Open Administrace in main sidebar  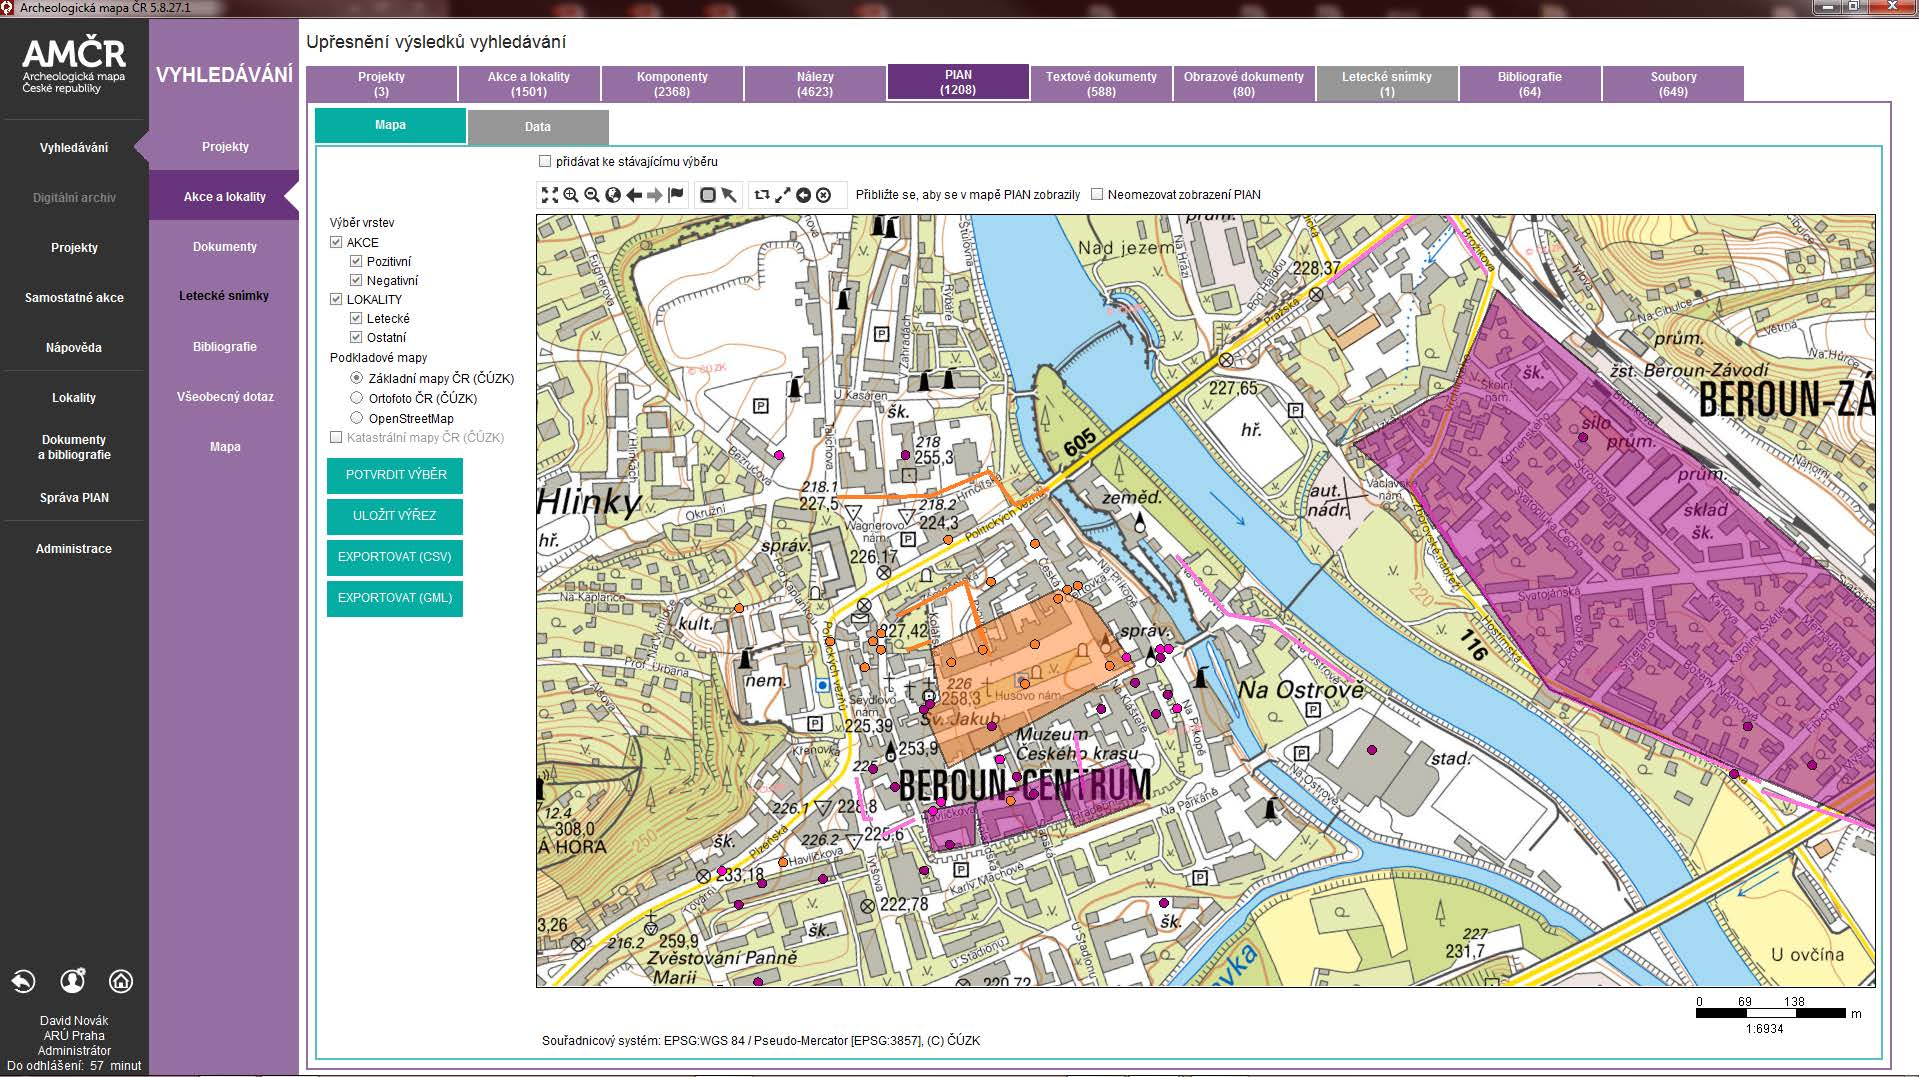coord(74,549)
